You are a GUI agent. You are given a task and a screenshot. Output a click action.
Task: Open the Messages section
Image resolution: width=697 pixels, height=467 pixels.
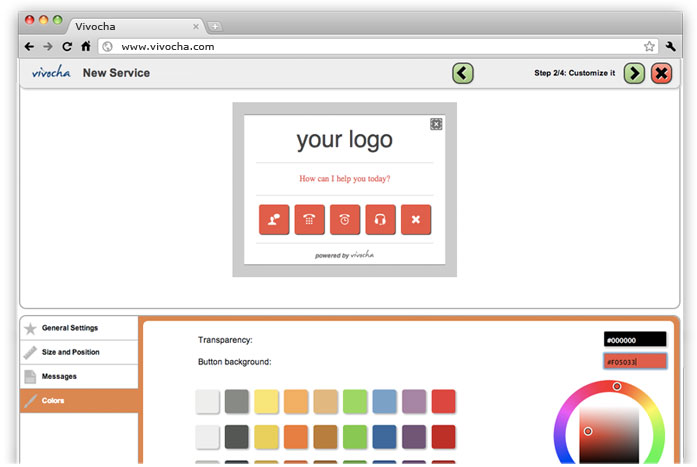(79, 376)
